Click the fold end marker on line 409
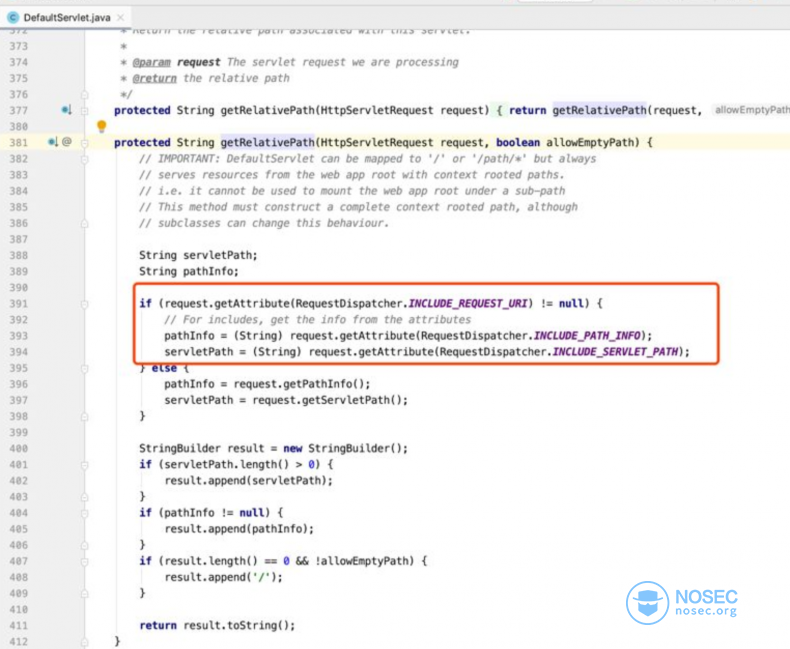This screenshot has width=790, height=649. (x=85, y=594)
